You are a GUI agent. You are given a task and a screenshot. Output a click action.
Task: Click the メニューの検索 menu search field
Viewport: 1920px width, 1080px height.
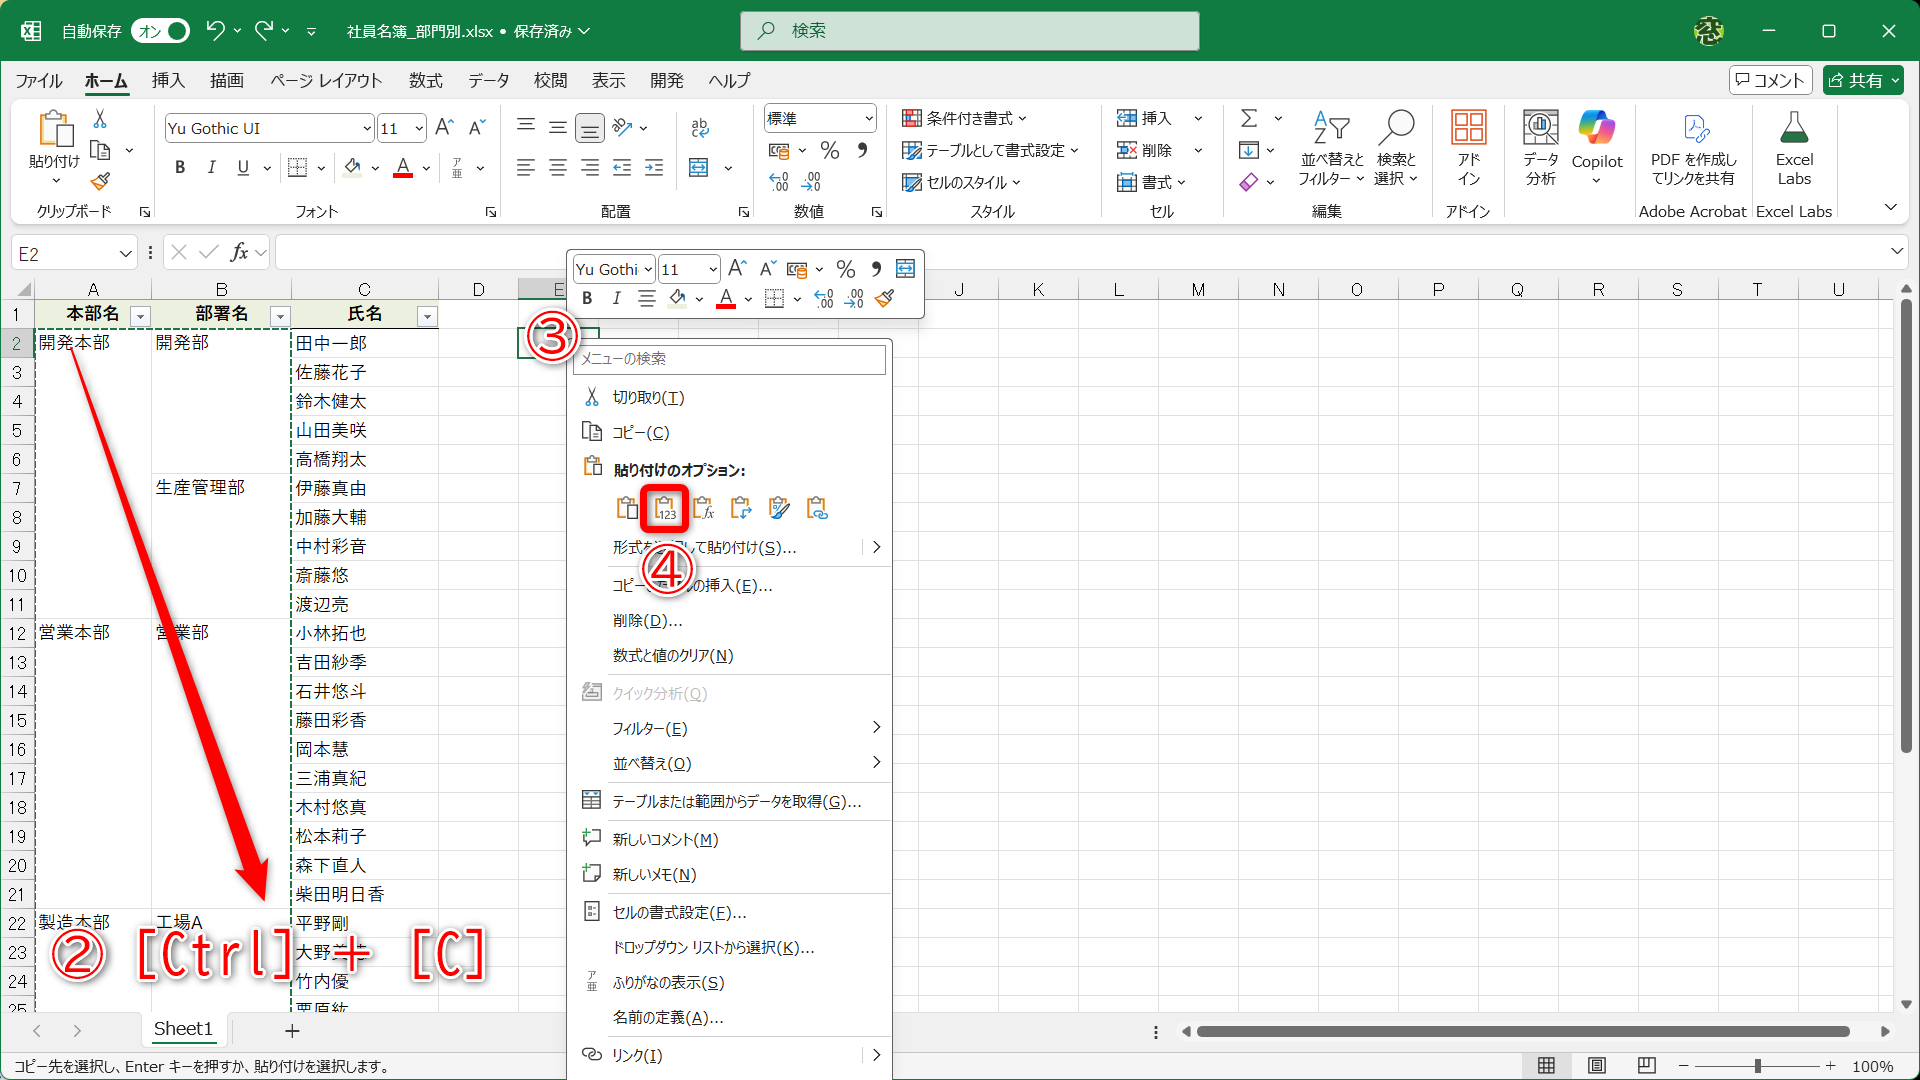(x=730, y=359)
